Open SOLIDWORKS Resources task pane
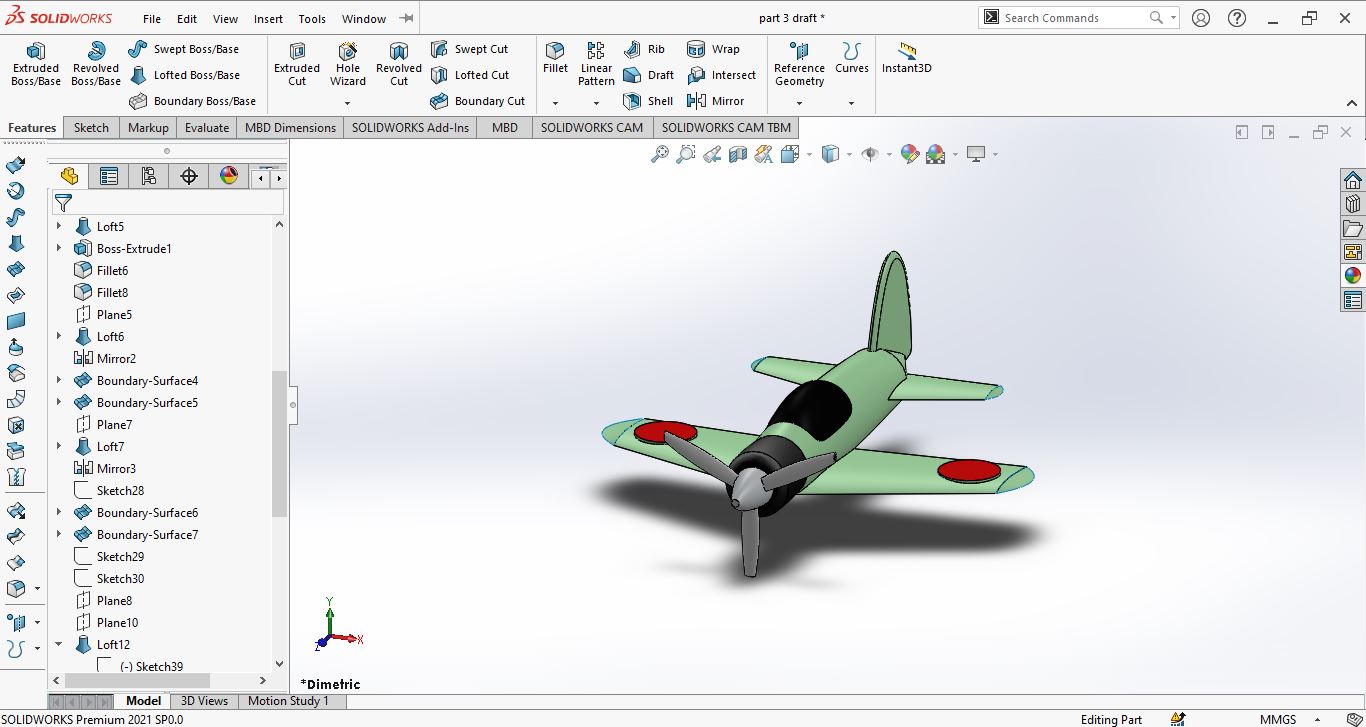 pyautogui.click(x=1353, y=181)
